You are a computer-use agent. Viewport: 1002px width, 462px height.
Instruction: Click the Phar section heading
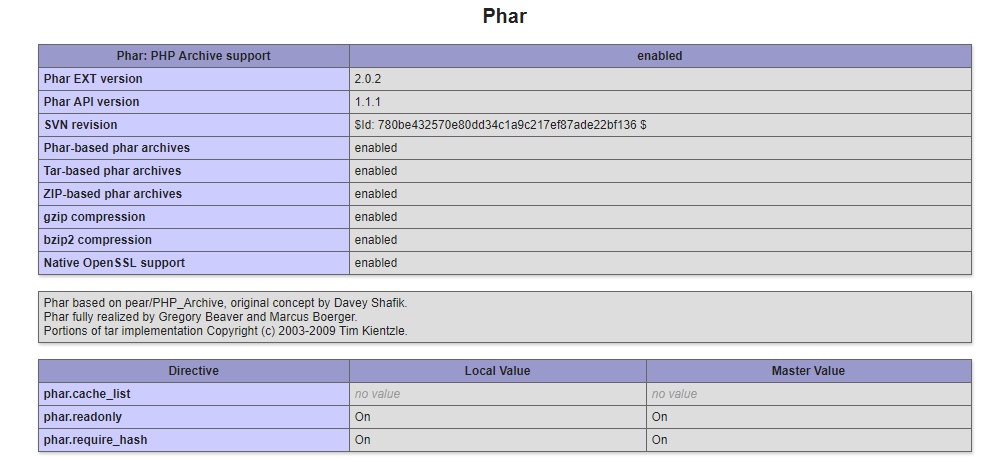(x=504, y=16)
